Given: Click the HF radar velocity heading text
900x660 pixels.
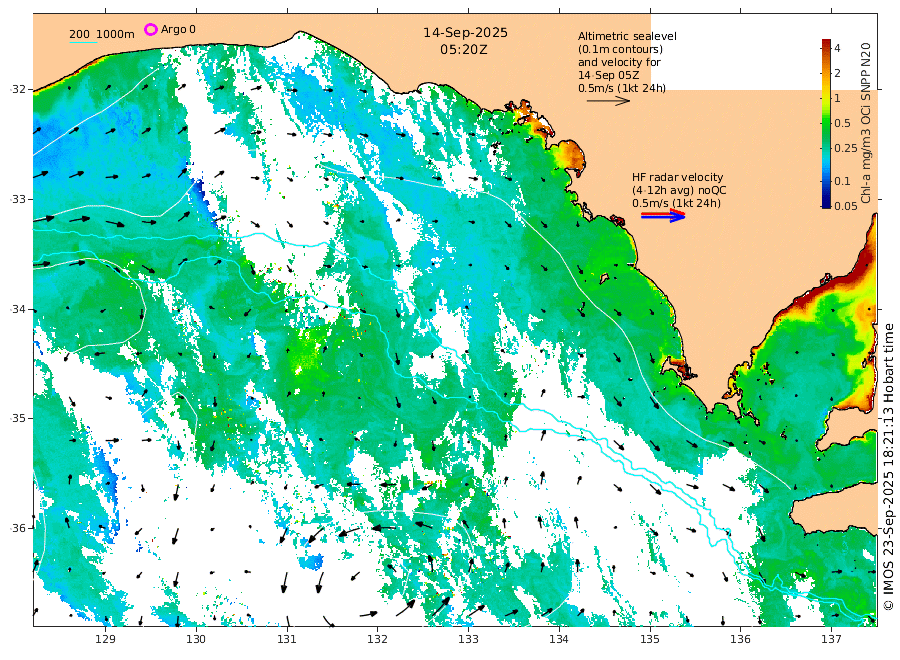Looking at the screenshot, I should 677,177.
